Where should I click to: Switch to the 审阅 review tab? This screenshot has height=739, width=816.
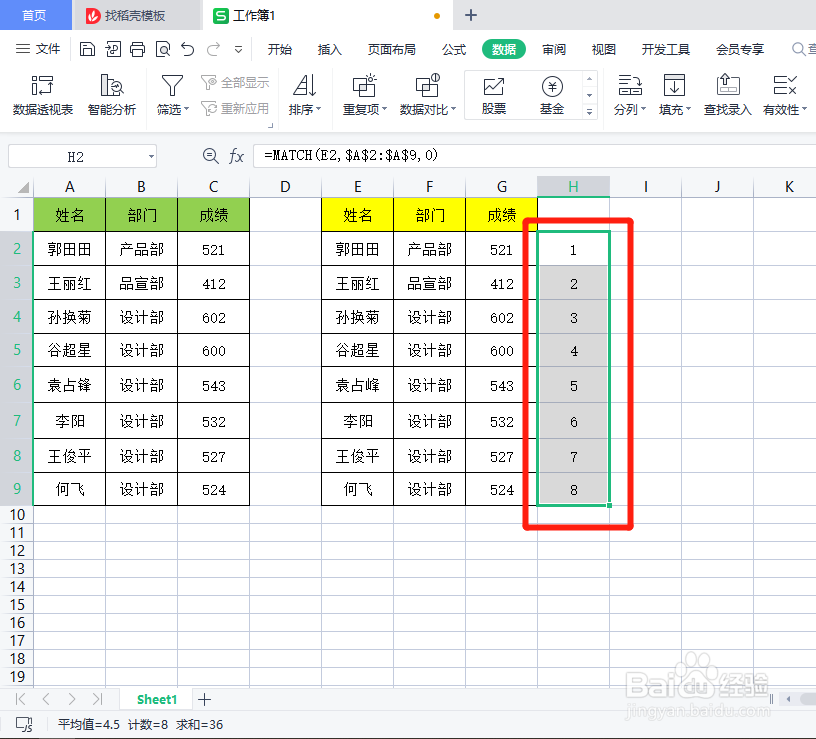(x=553, y=48)
